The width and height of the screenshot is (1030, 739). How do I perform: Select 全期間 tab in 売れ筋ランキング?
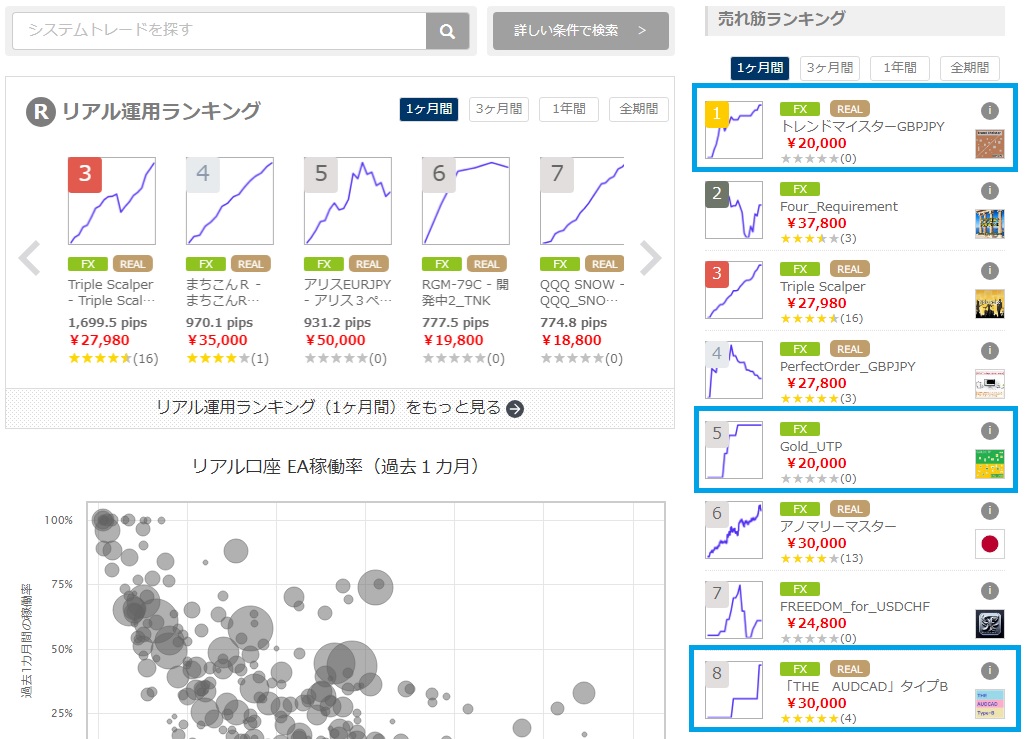click(970, 68)
